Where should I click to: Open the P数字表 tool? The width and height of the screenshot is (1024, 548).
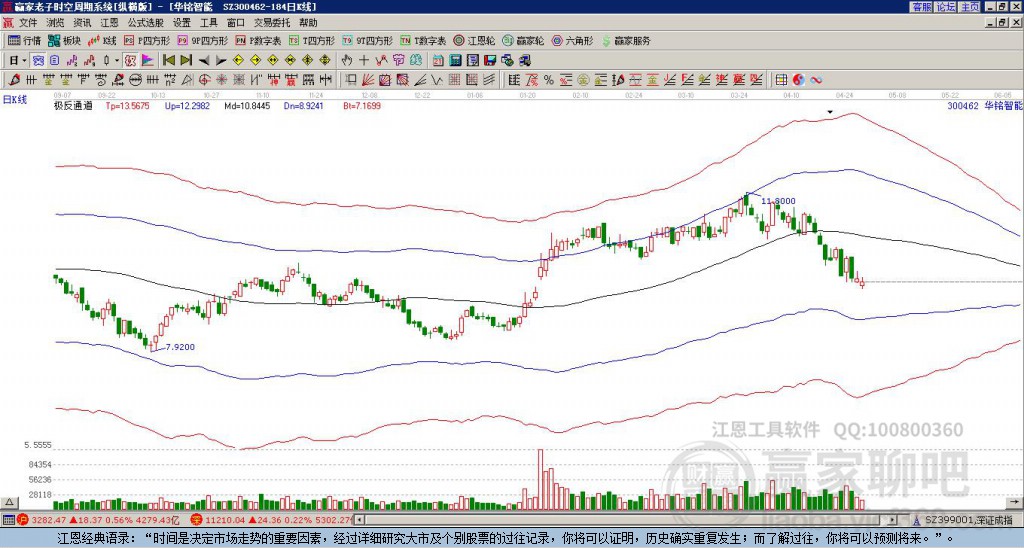[258, 40]
